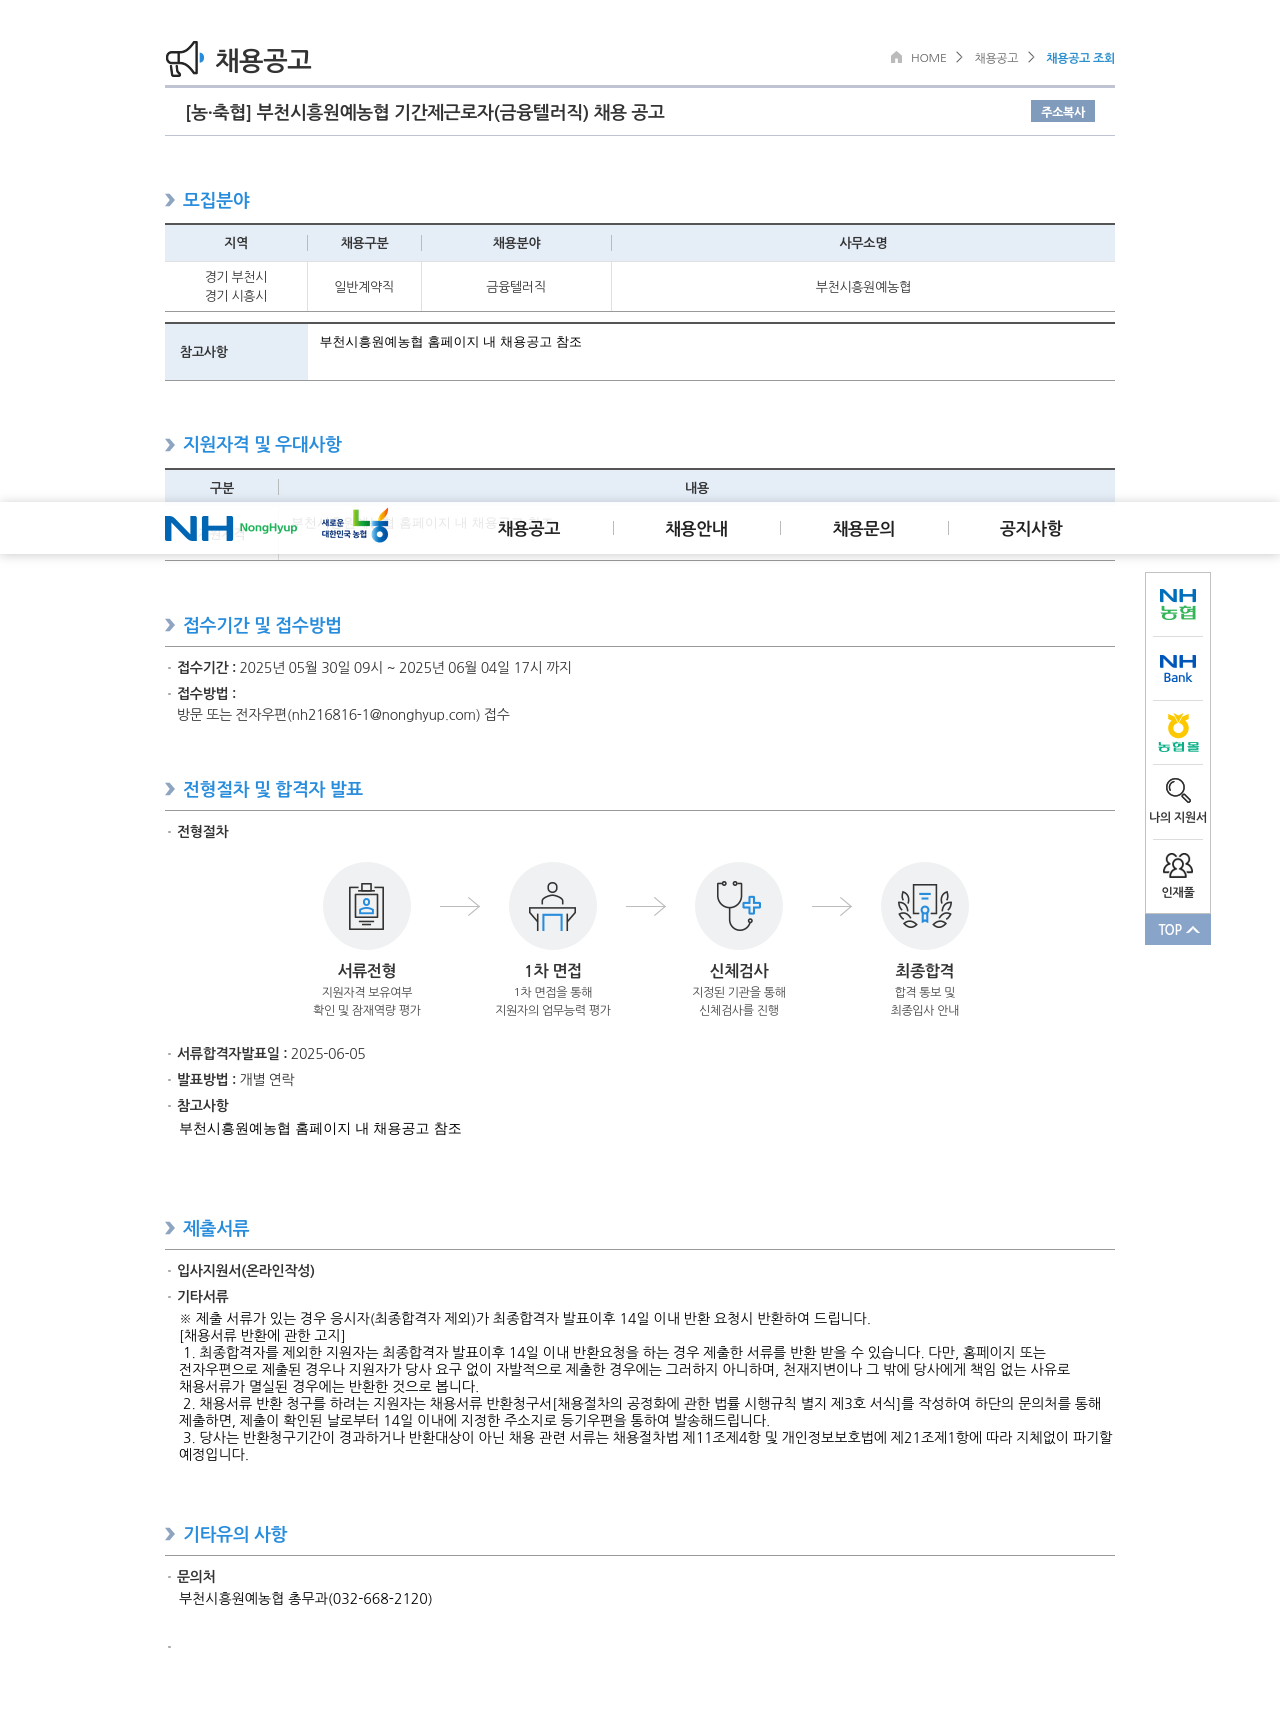This screenshot has width=1280, height=1724.
Task: Click the megaphone icon beside 채용공고 title
Action: tap(185, 59)
